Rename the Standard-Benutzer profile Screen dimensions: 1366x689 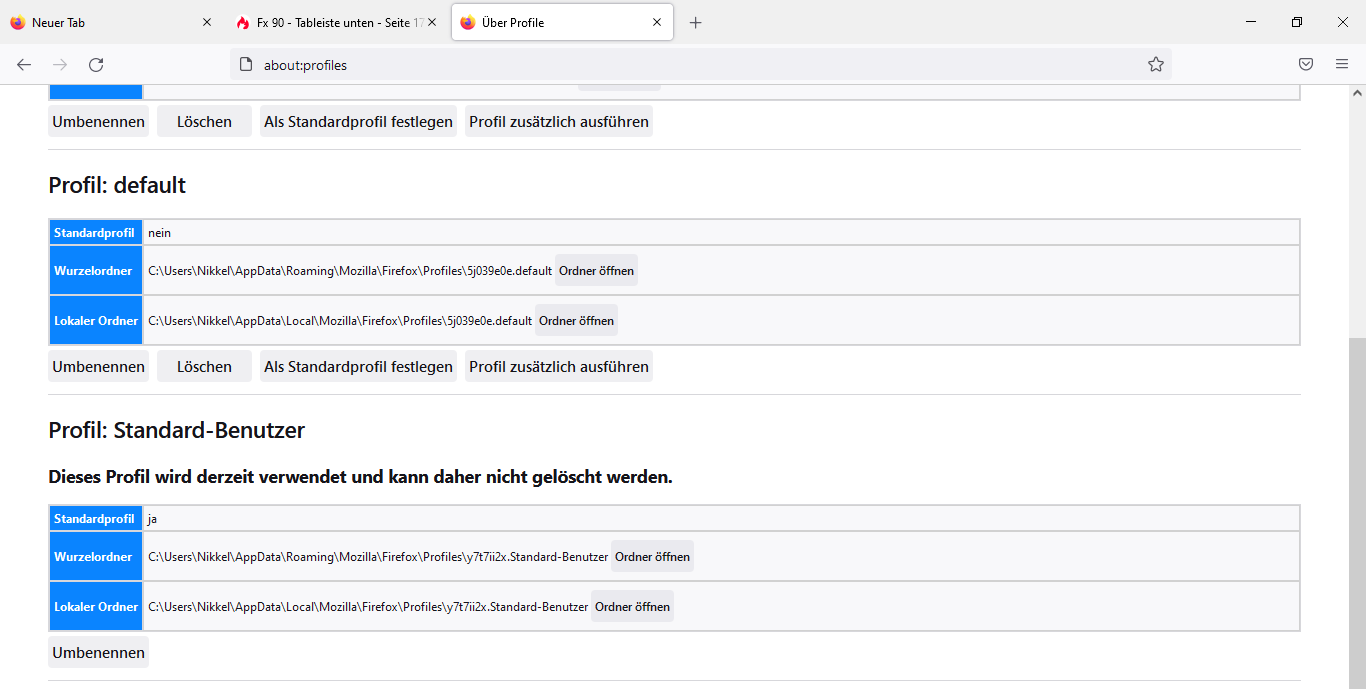(x=98, y=653)
